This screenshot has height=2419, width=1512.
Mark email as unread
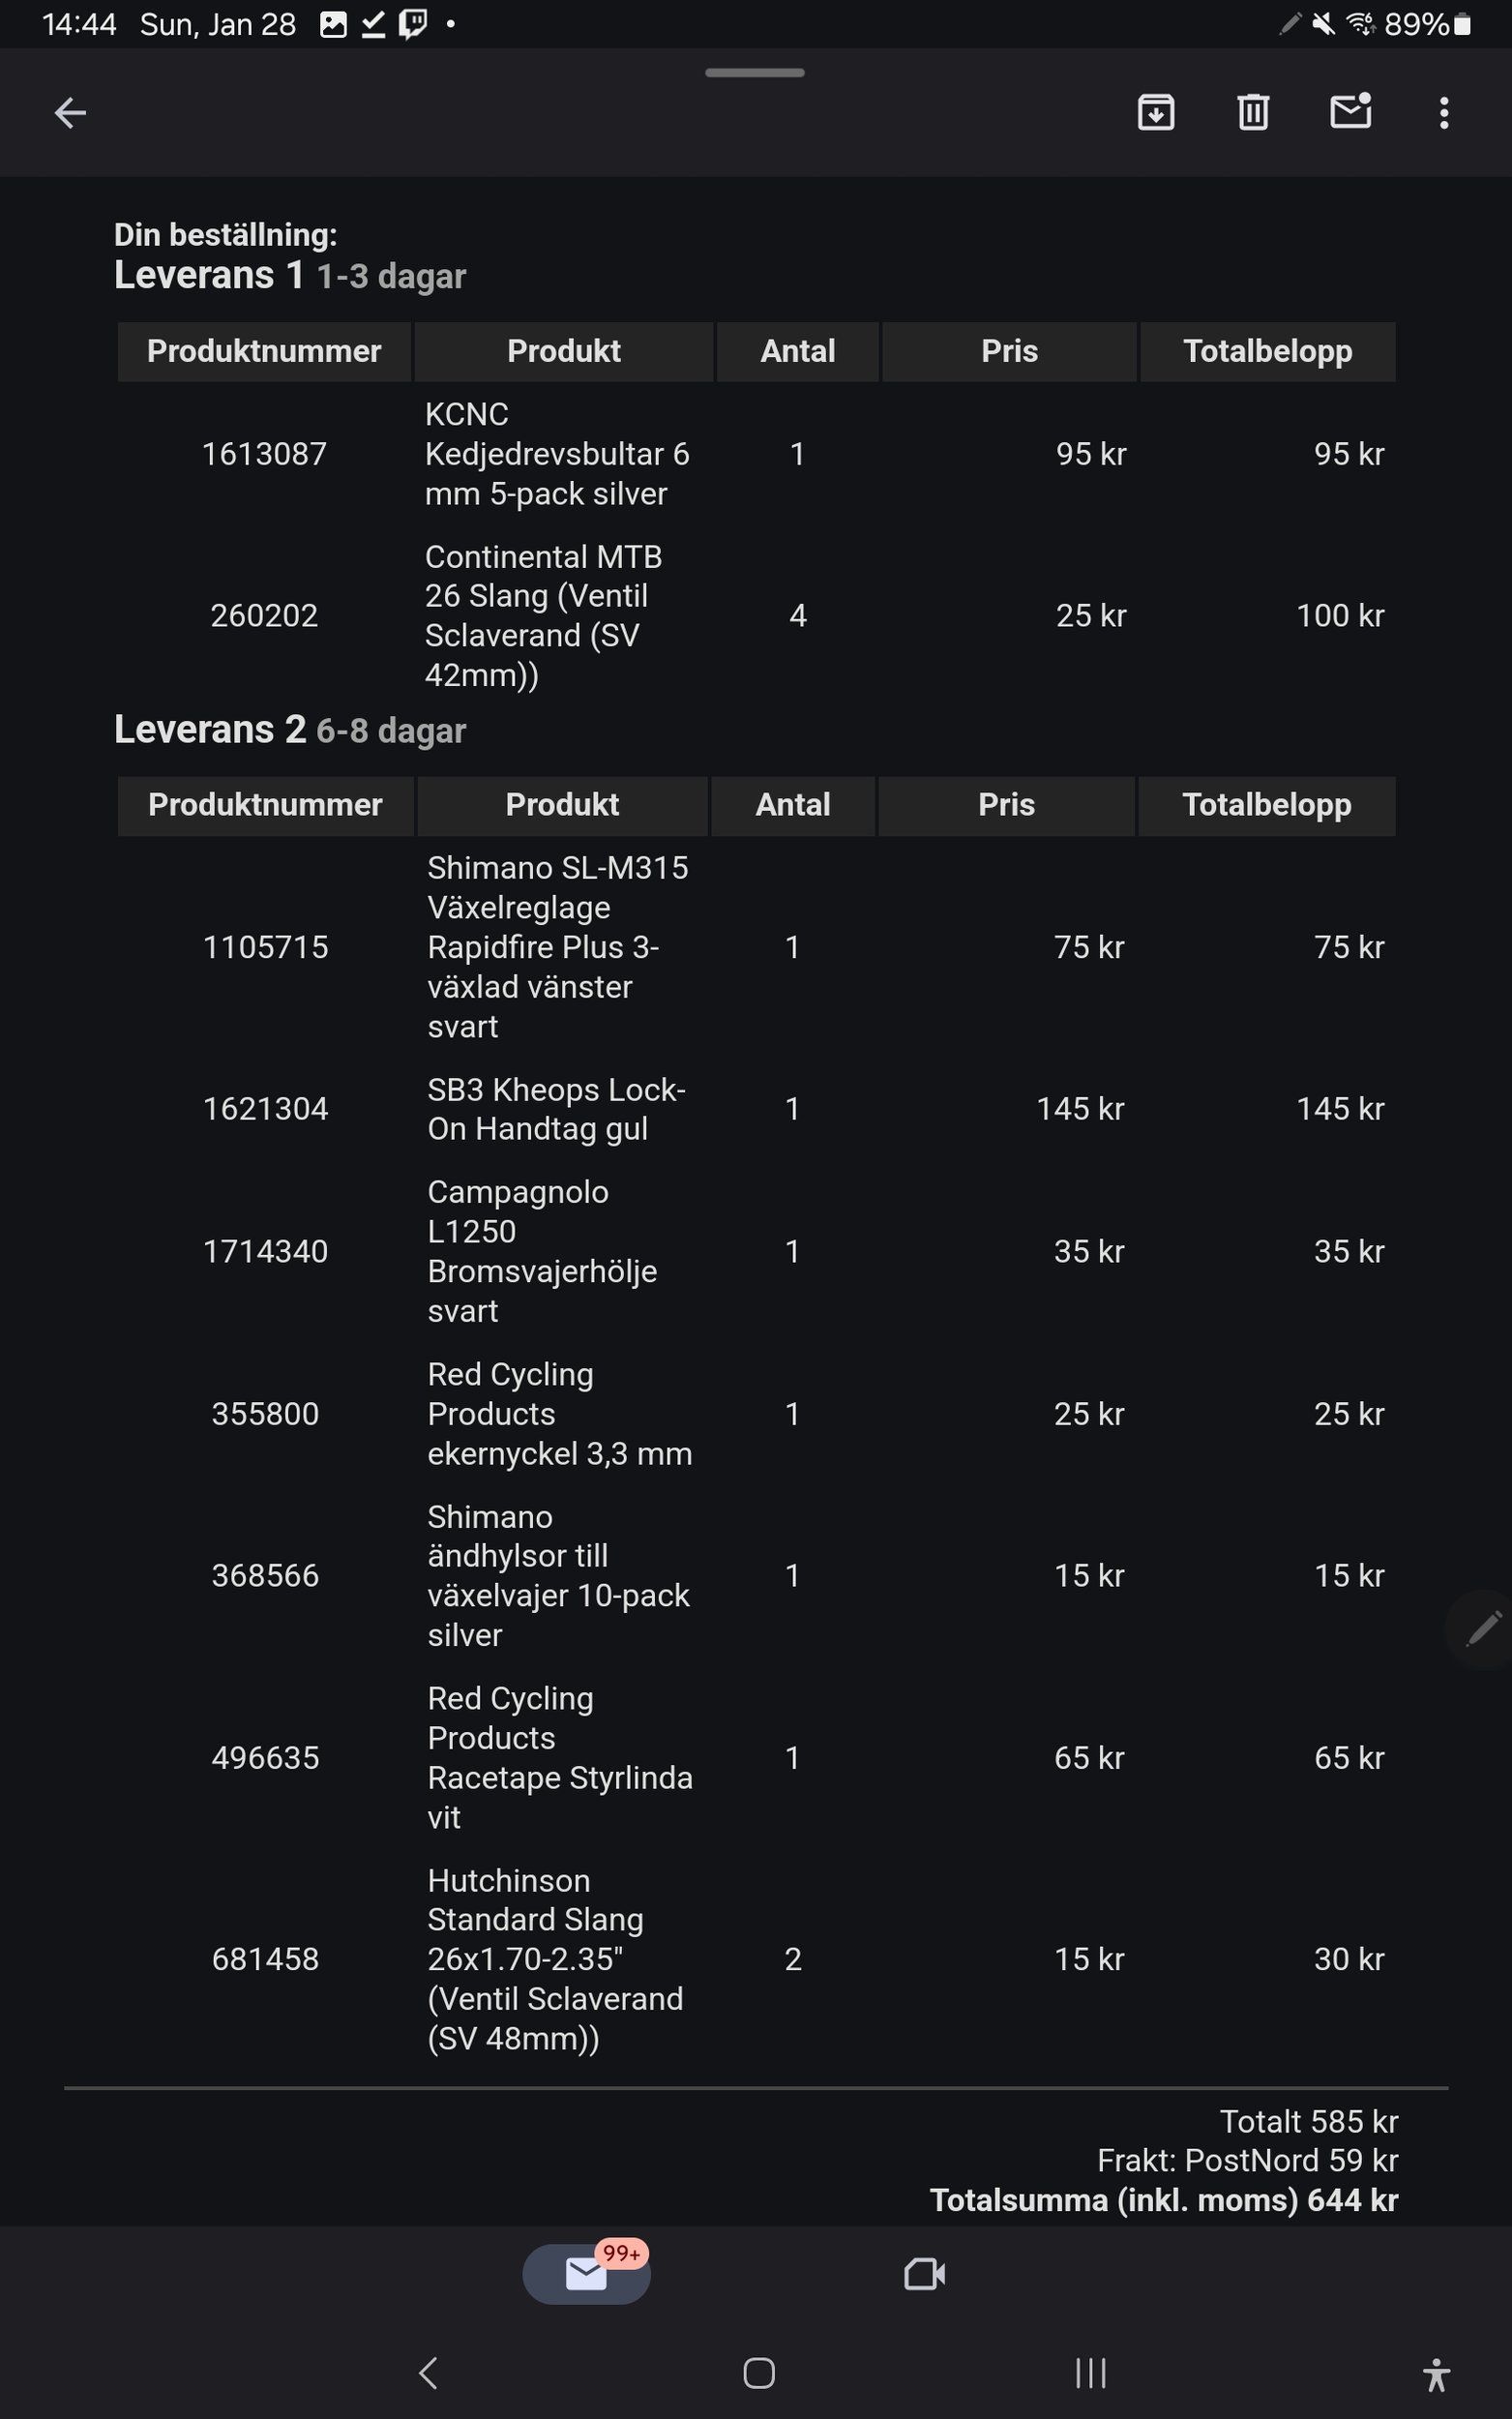(x=1350, y=112)
